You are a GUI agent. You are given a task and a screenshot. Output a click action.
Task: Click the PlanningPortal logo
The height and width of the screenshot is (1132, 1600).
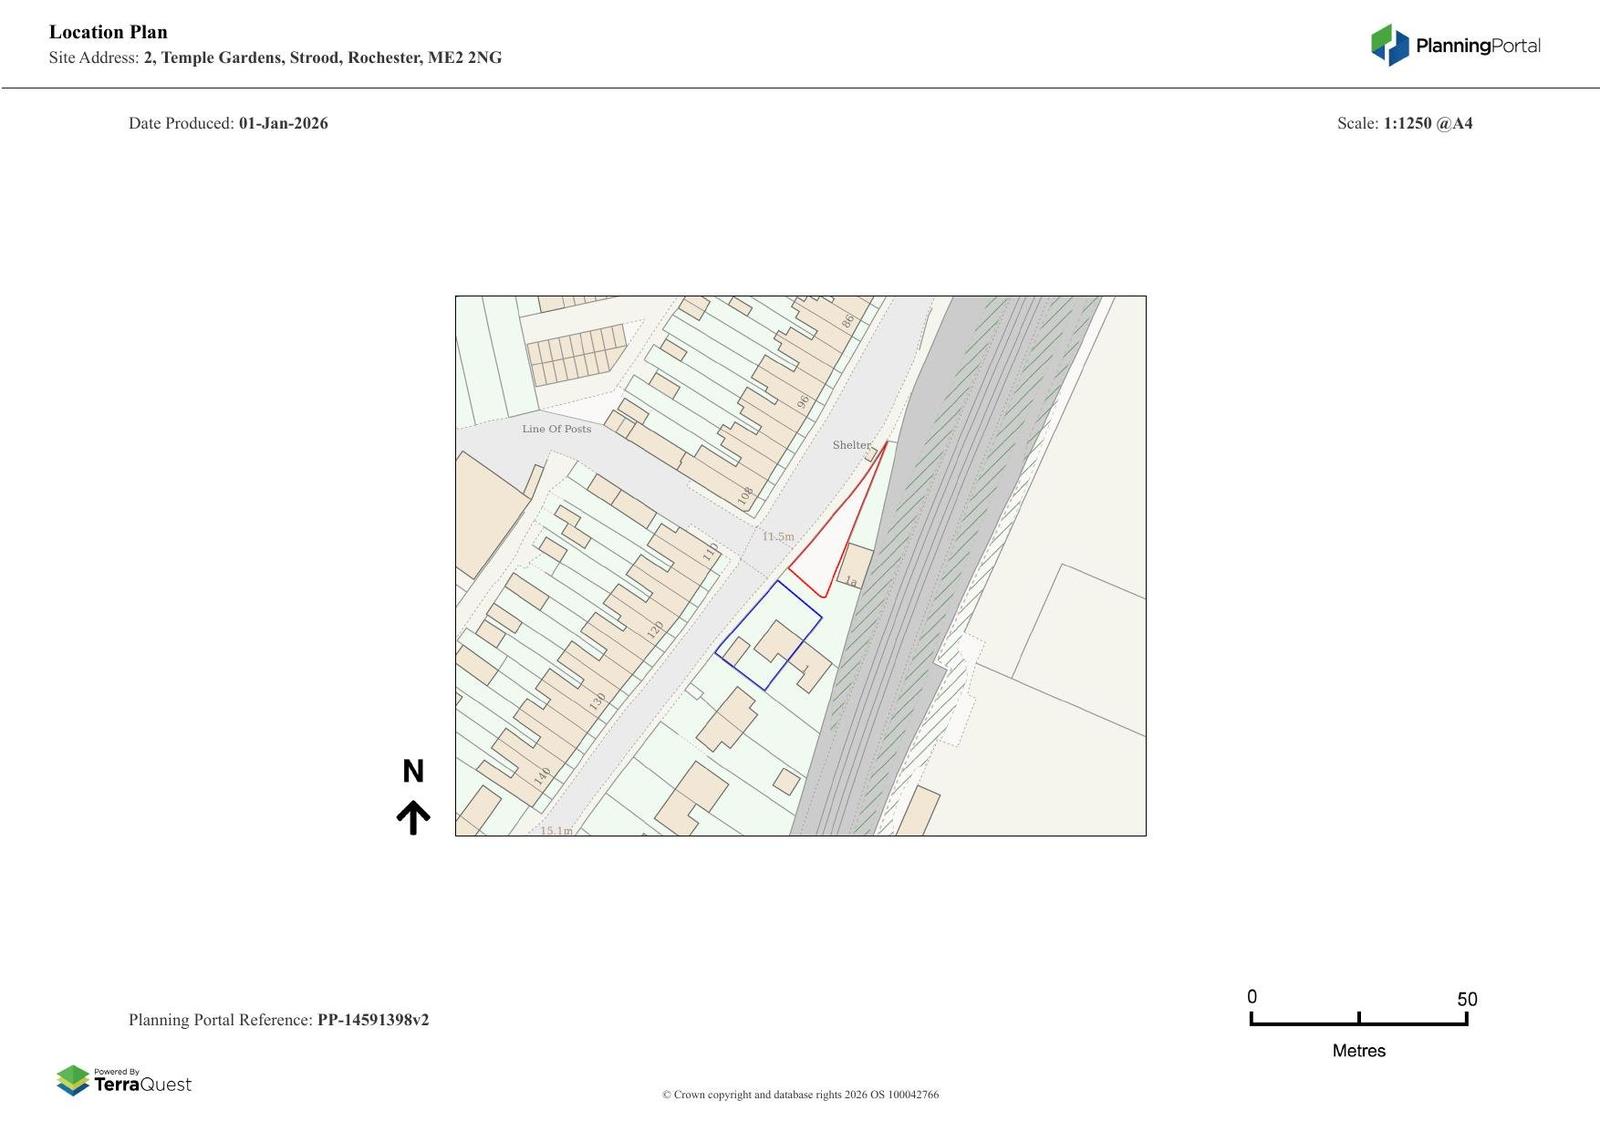click(1455, 45)
